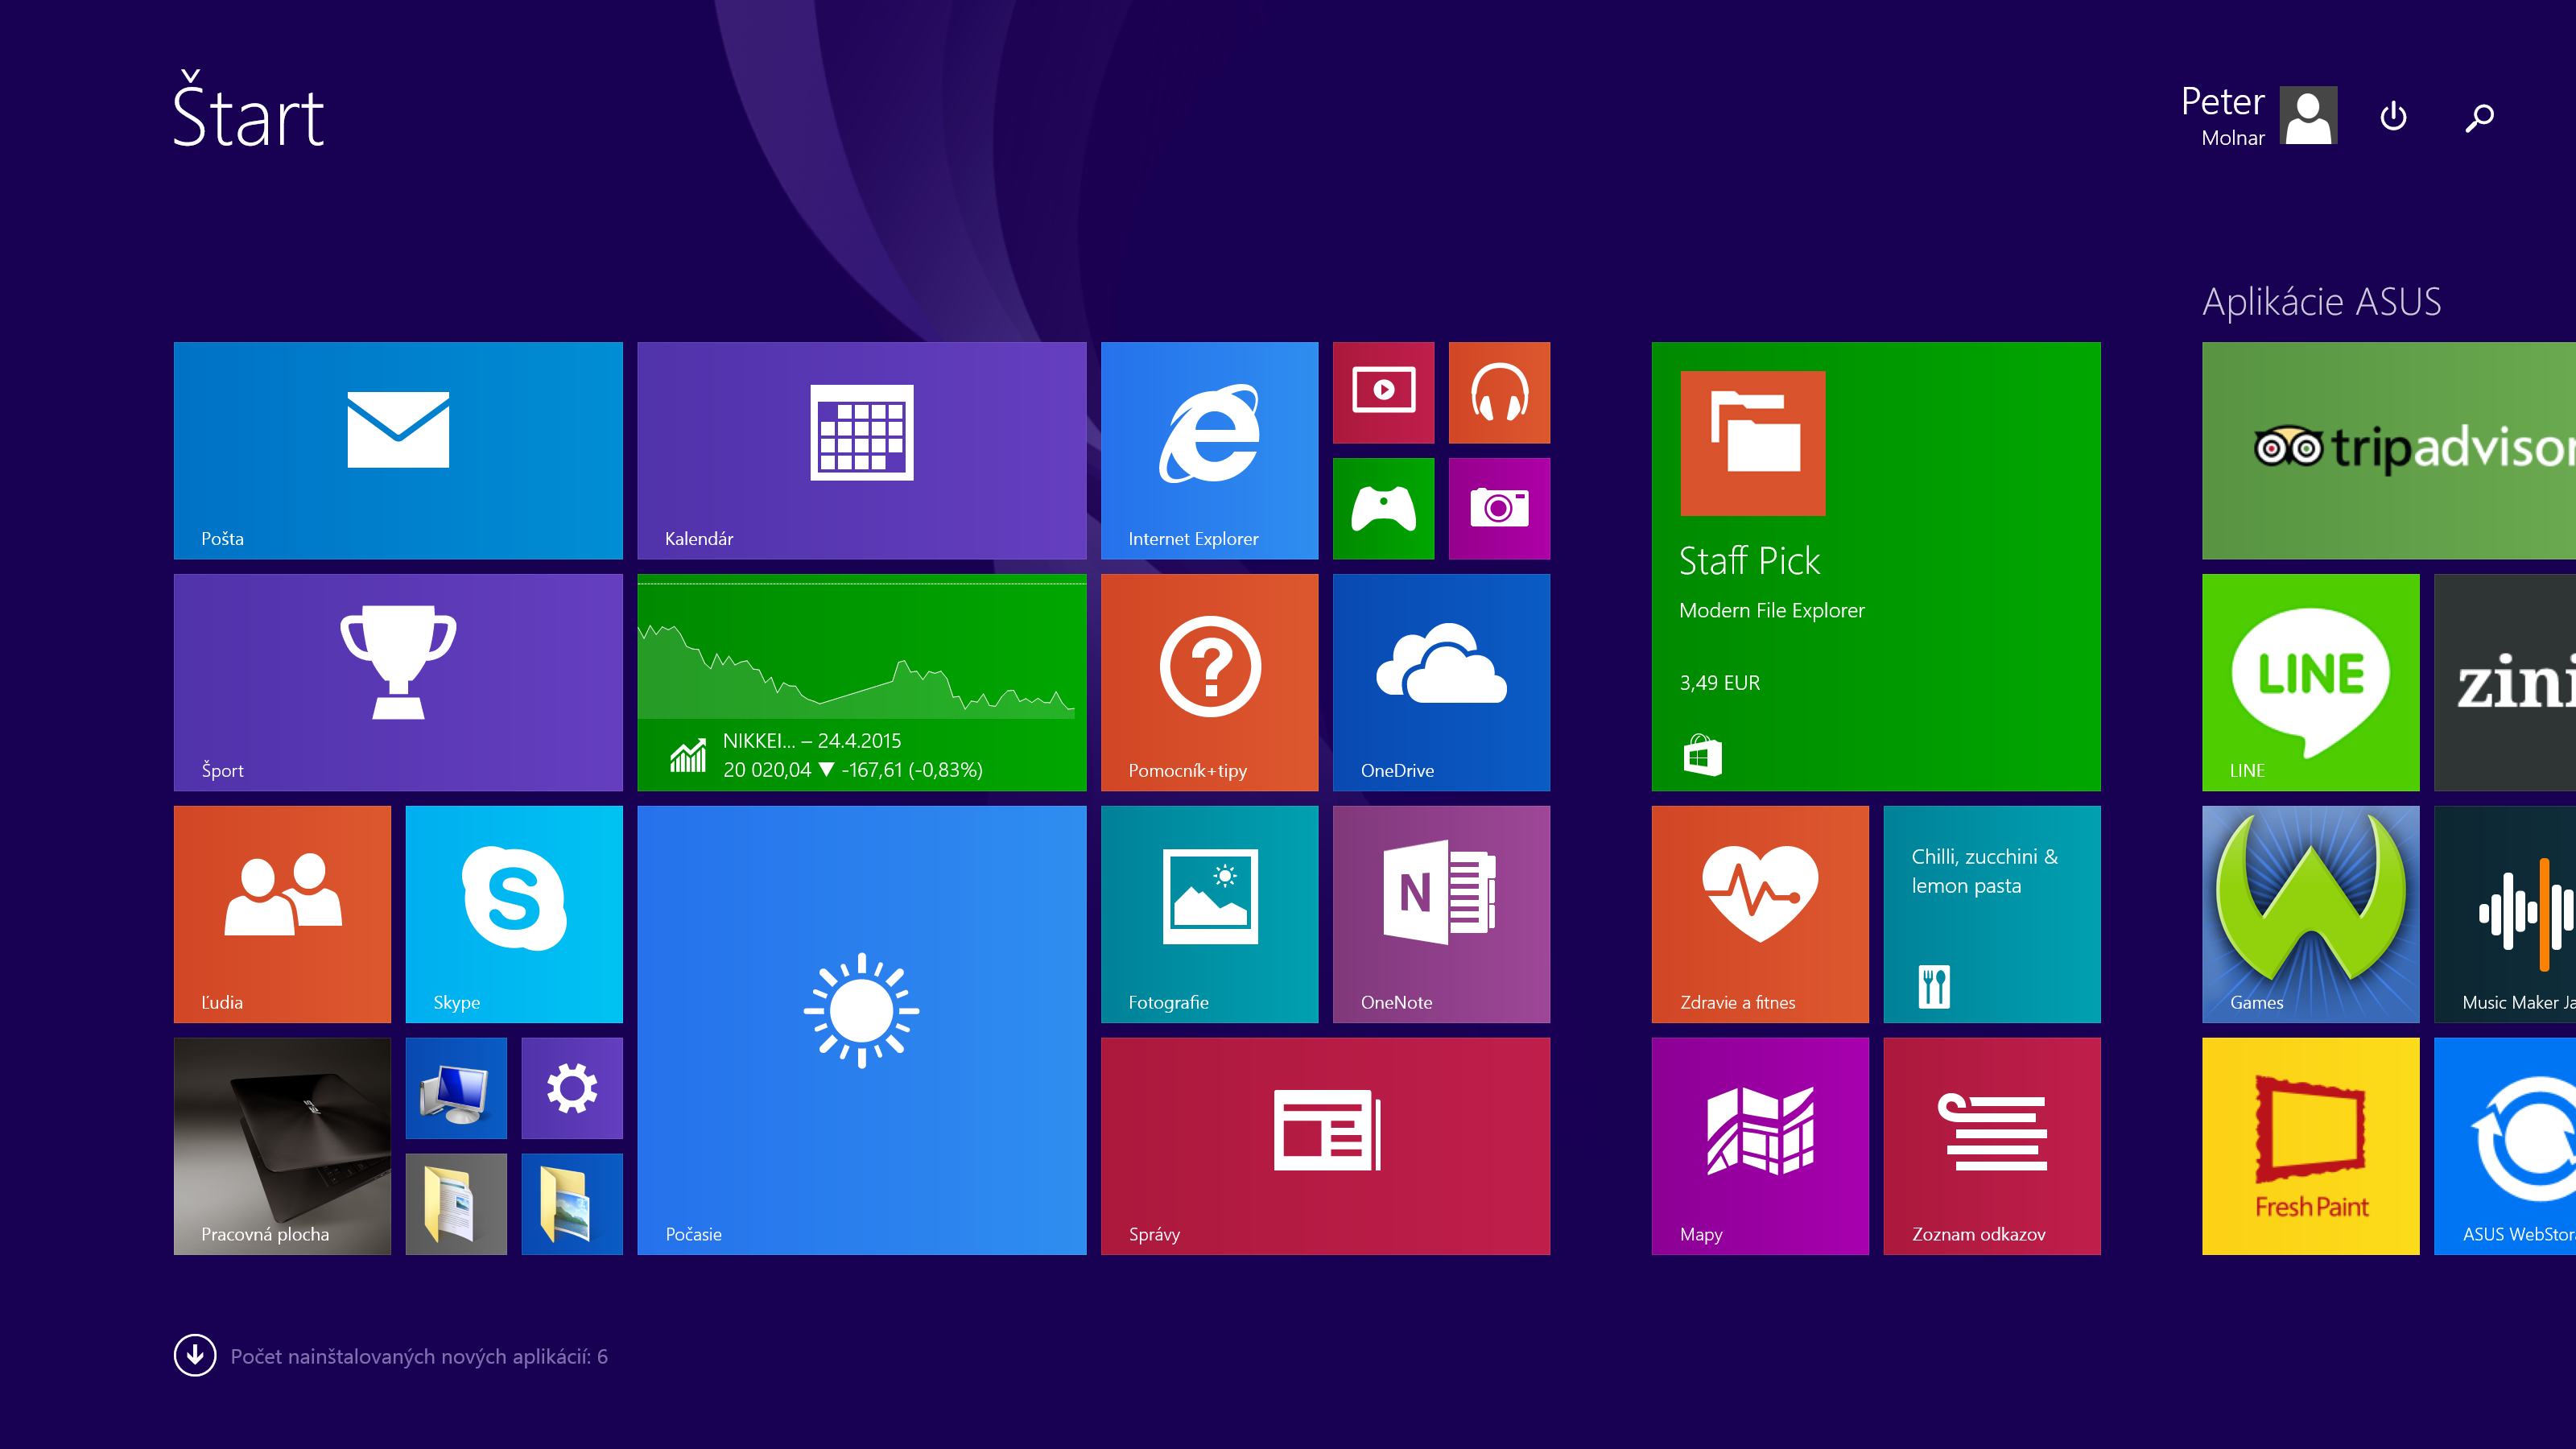Open Zoznam odkazov reading list tile

pyautogui.click(x=1992, y=1146)
